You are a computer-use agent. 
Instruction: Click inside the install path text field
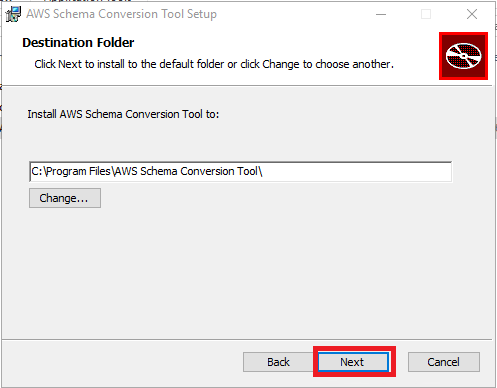[241, 172]
